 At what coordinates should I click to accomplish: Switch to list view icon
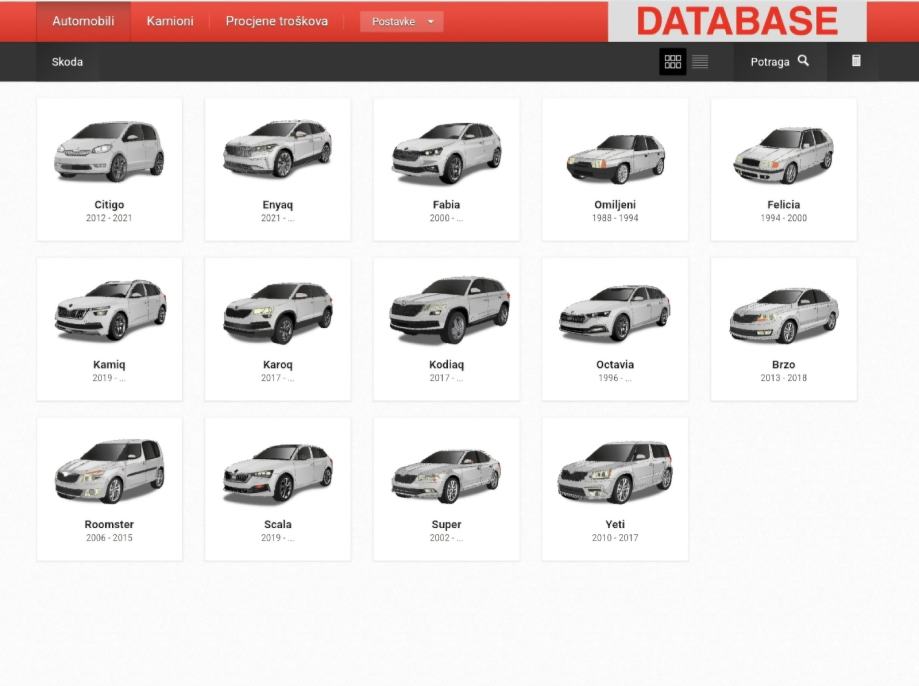coord(700,62)
